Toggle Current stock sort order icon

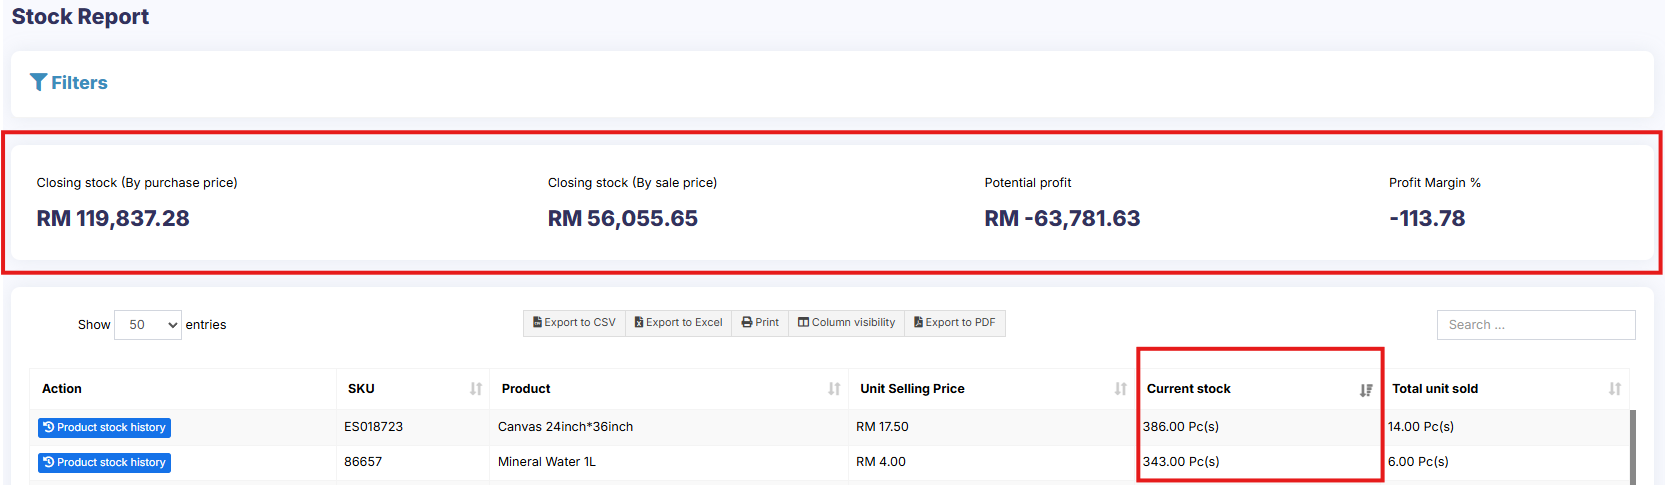(x=1366, y=390)
